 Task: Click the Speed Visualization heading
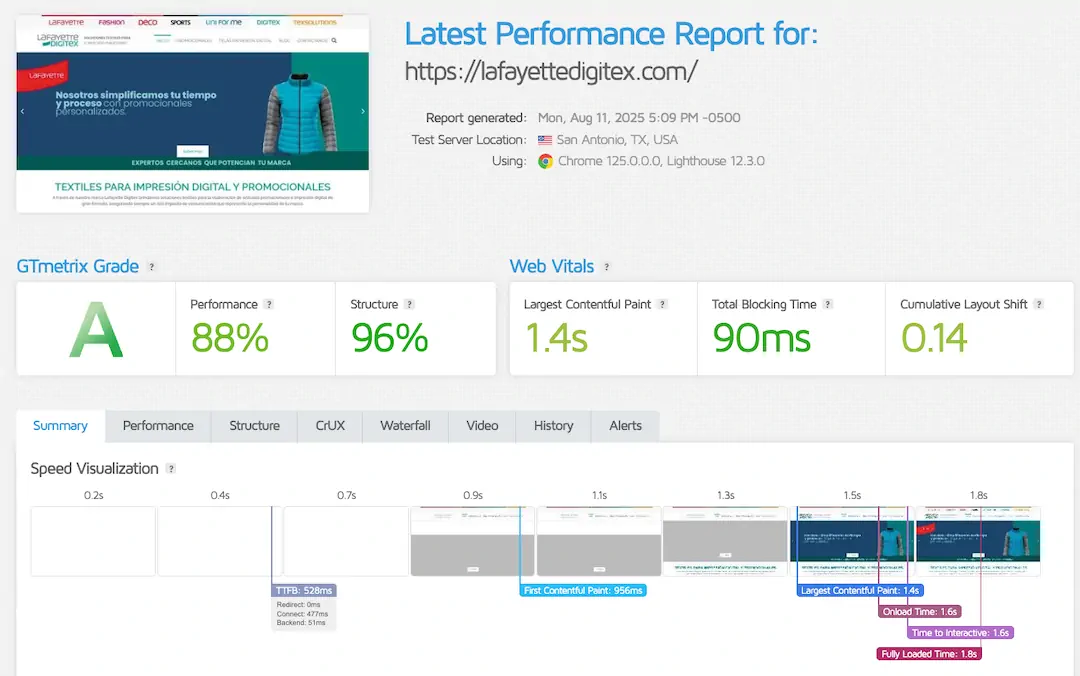coord(94,469)
